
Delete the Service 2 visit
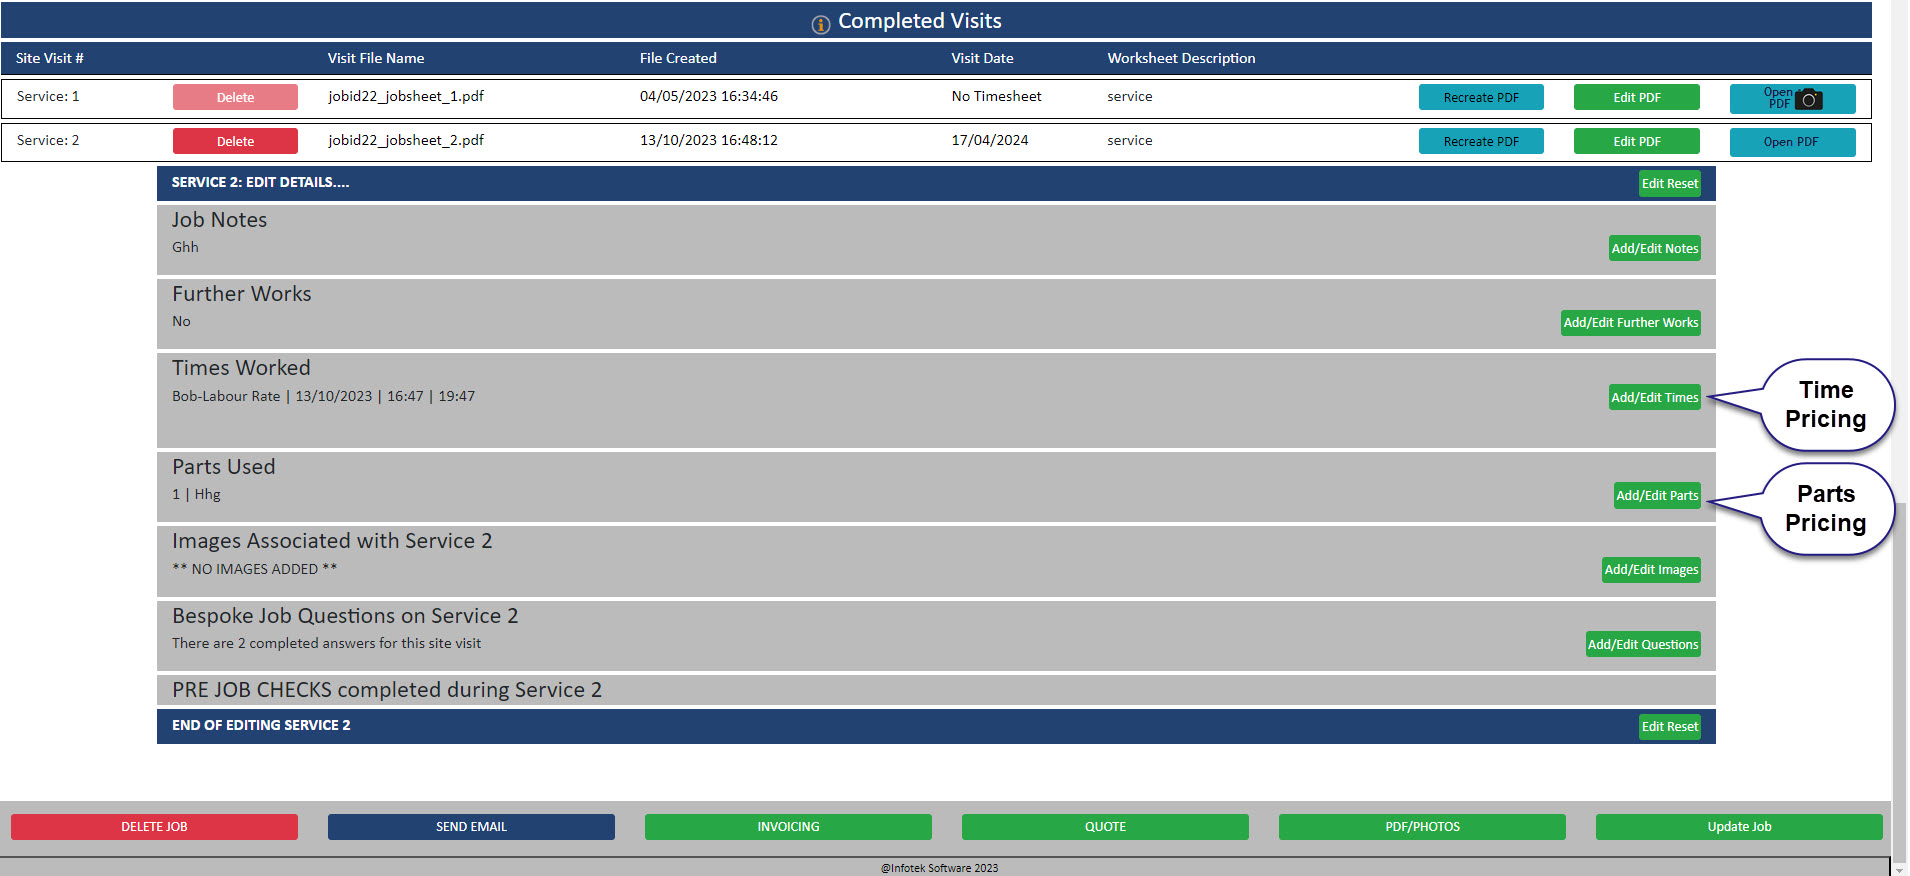(235, 141)
